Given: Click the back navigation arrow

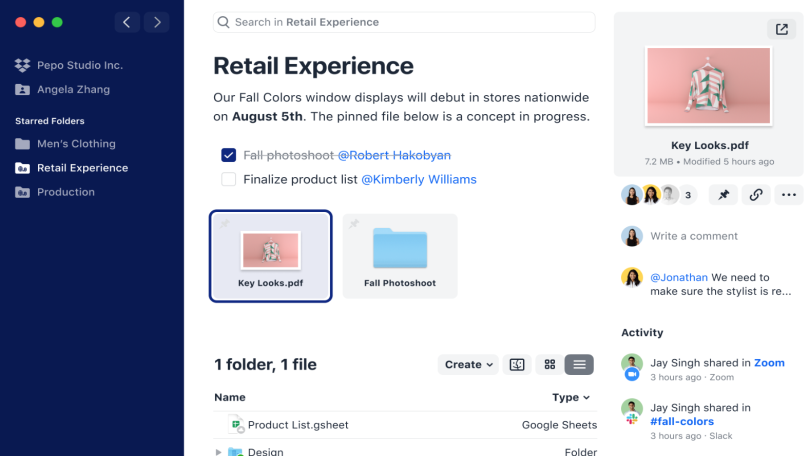Looking at the screenshot, I should click(126, 22).
